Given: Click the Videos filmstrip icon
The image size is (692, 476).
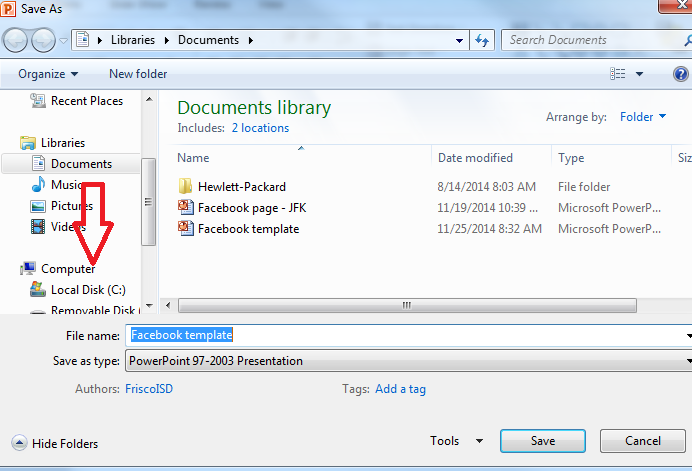Looking at the screenshot, I should point(38,227).
